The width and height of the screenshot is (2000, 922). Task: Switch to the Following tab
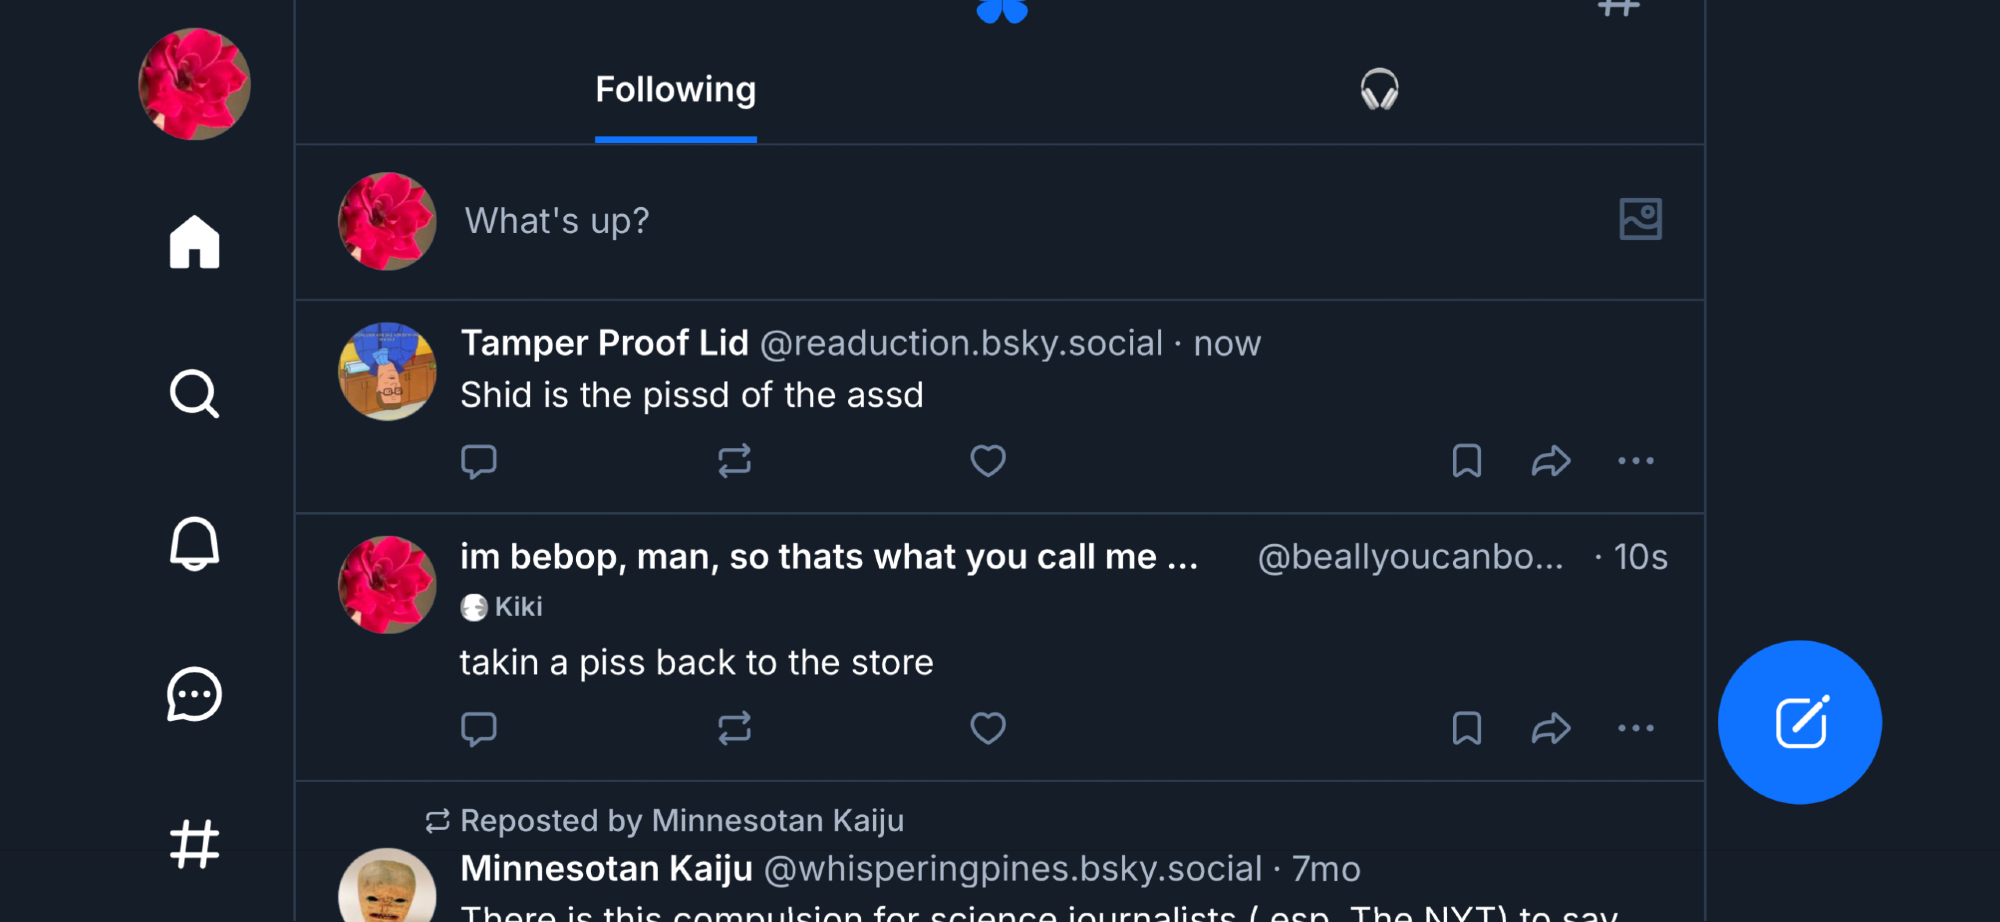(676, 90)
